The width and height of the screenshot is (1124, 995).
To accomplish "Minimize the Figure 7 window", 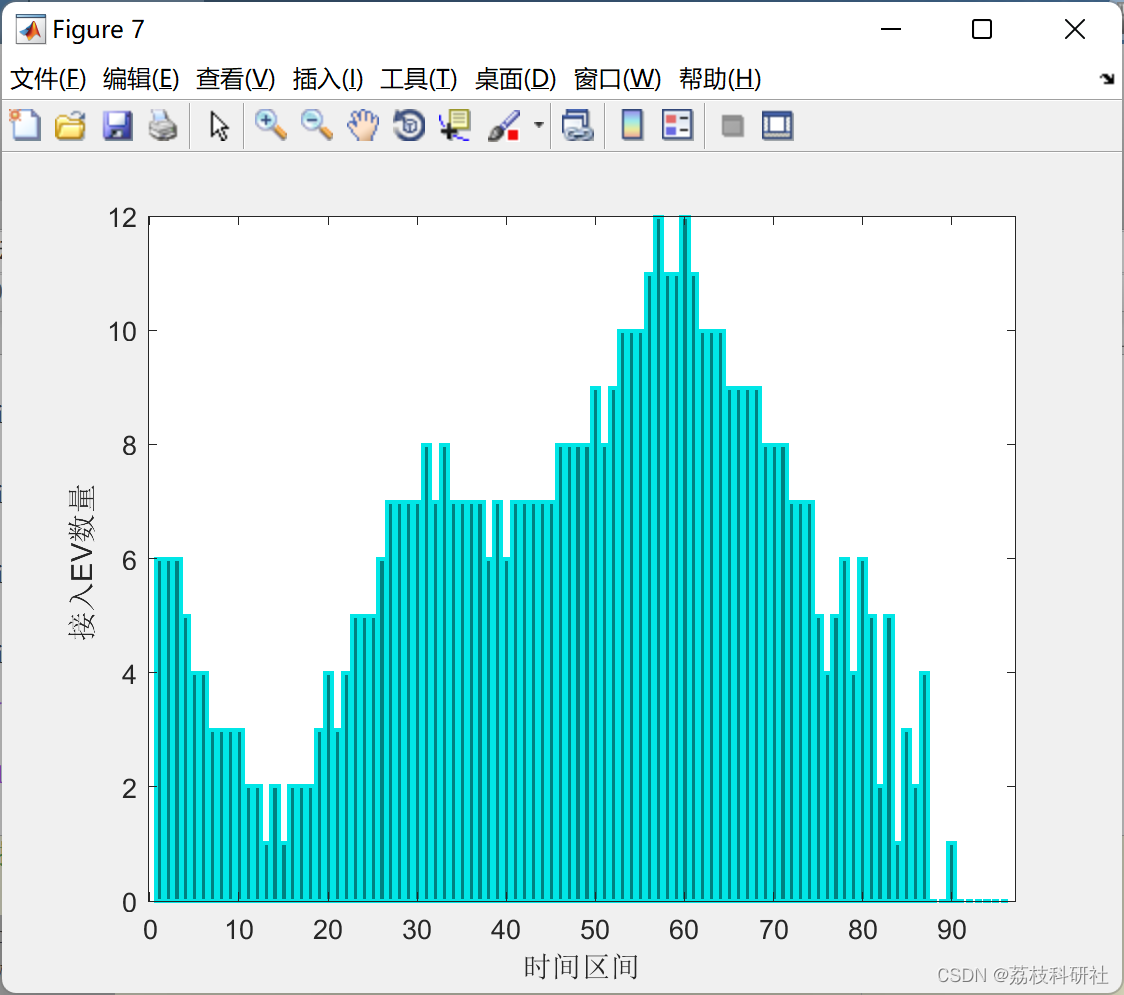I will [891, 29].
